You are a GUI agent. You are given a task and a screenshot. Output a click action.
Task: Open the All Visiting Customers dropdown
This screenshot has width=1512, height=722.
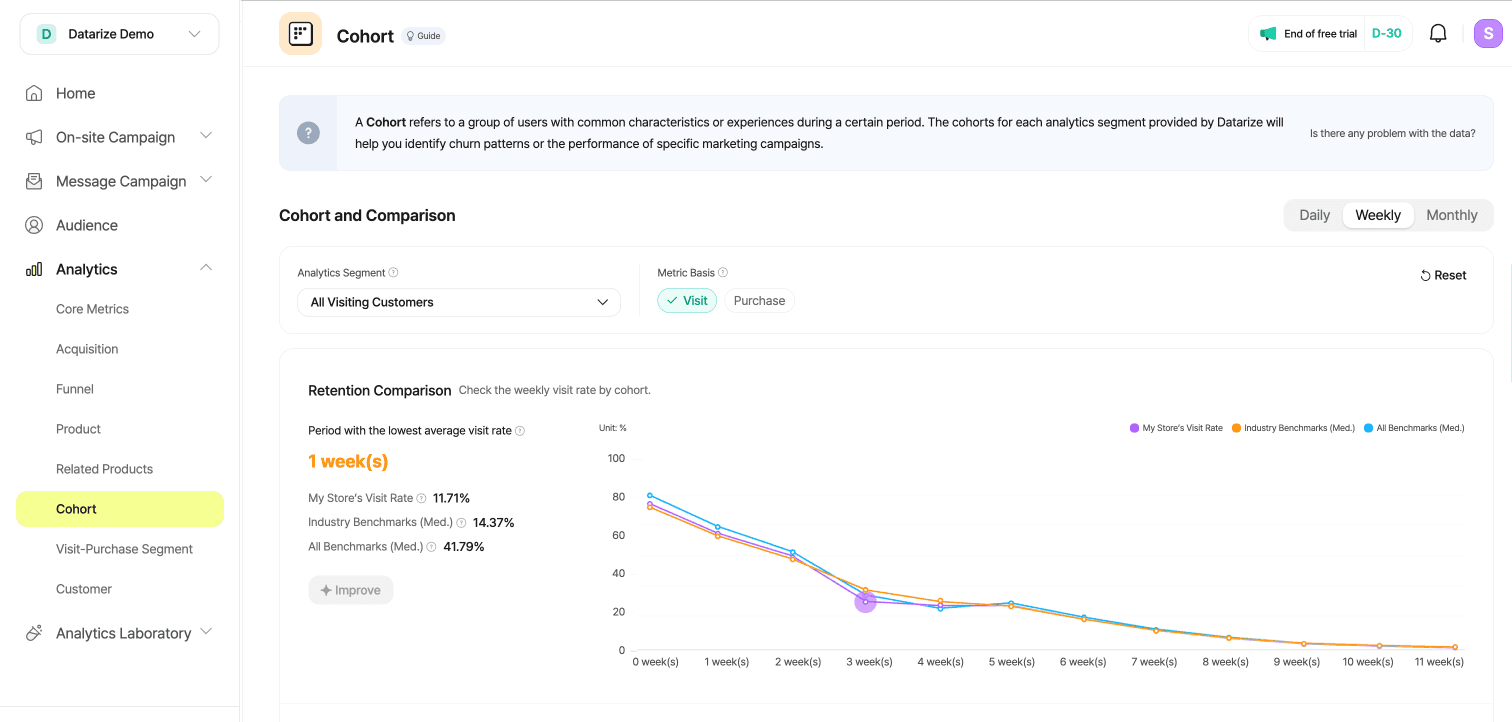(459, 302)
